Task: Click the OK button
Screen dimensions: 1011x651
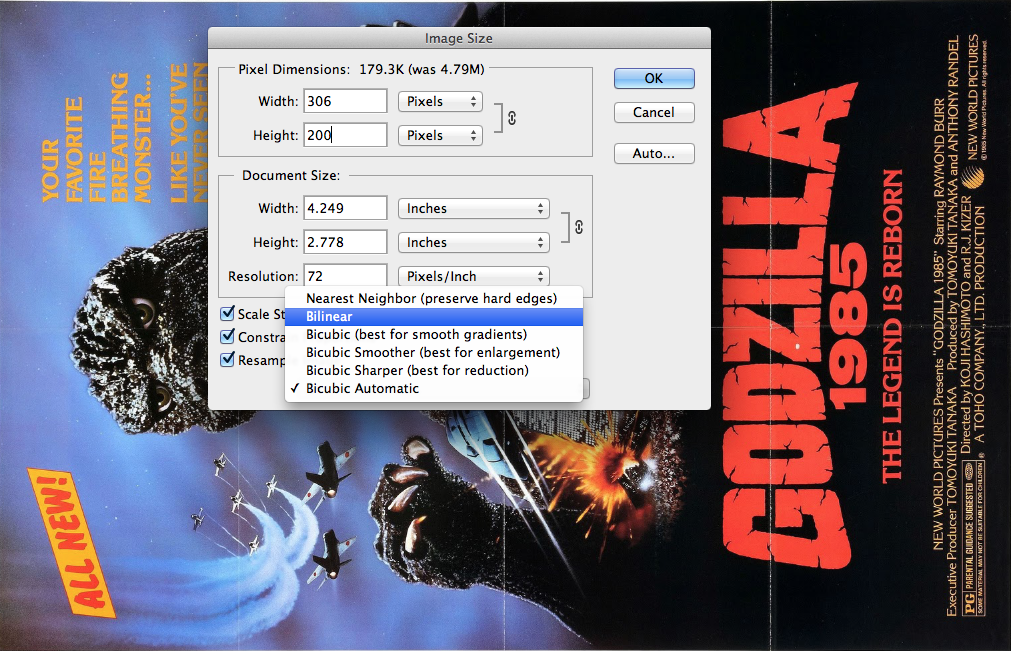Action: click(654, 79)
